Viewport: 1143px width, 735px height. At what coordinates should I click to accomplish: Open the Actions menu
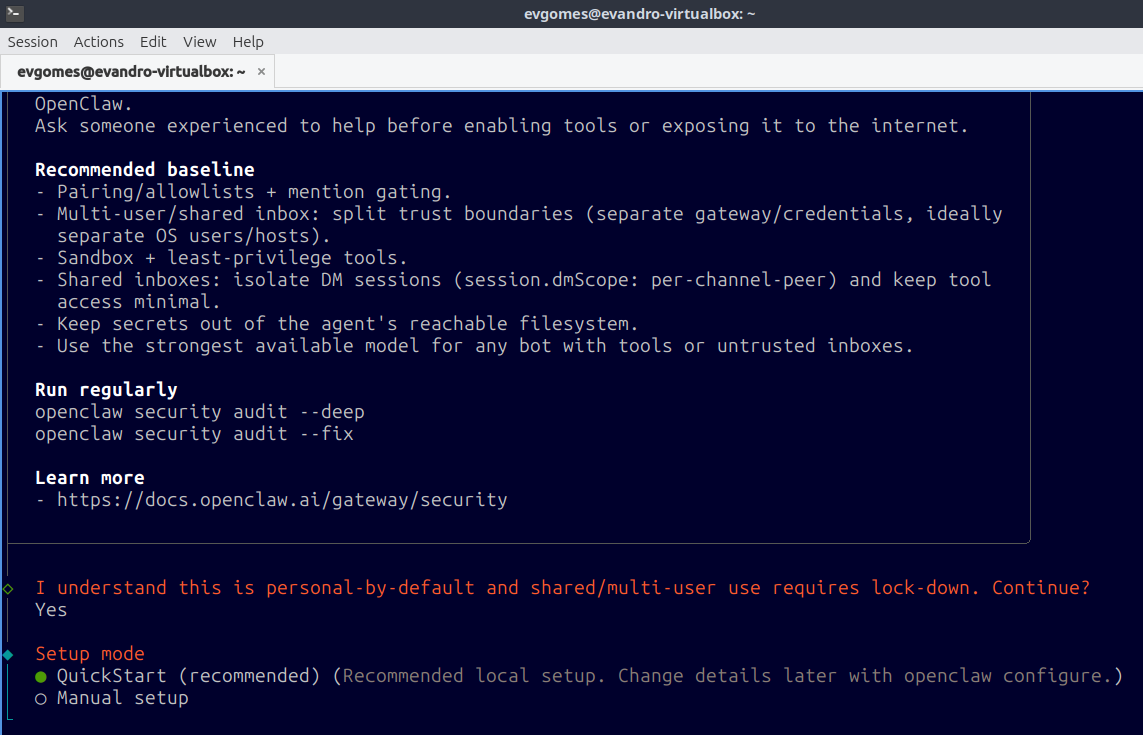pos(98,42)
